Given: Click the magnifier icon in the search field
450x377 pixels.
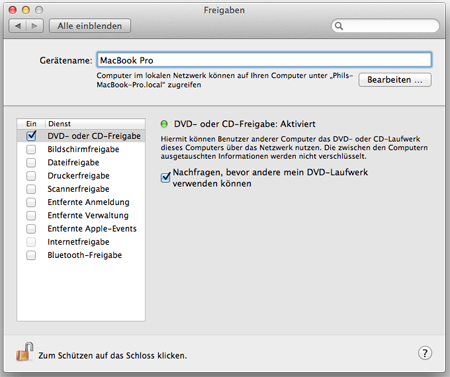Looking at the screenshot, I should click(339, 26).
